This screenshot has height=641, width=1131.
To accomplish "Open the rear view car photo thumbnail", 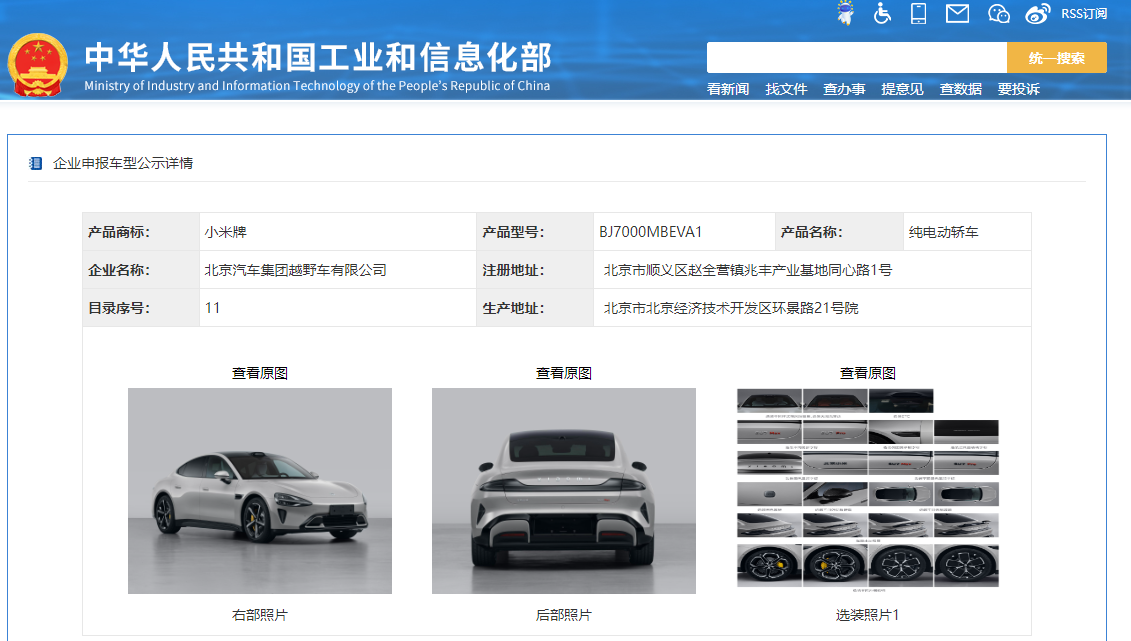I will tap(564, 491).
